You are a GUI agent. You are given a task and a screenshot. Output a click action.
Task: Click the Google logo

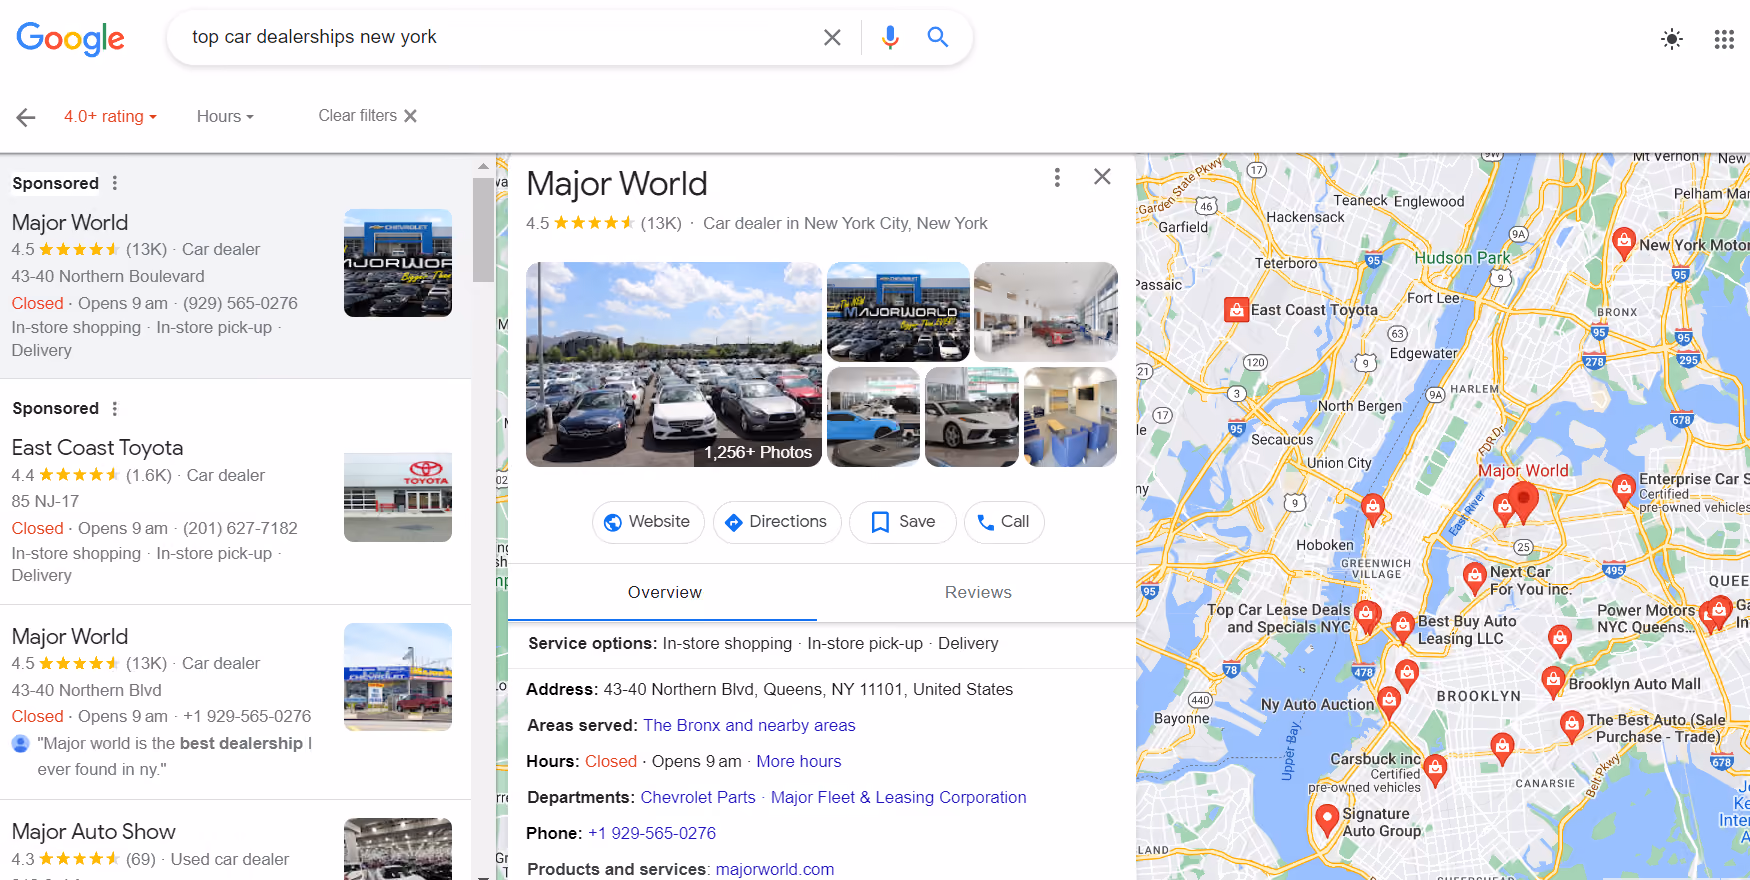point(70,38)
